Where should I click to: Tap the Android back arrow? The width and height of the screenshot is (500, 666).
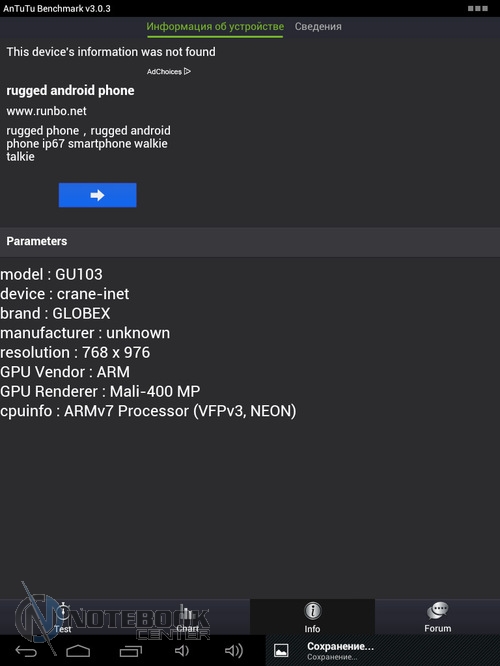pos(26,651)
